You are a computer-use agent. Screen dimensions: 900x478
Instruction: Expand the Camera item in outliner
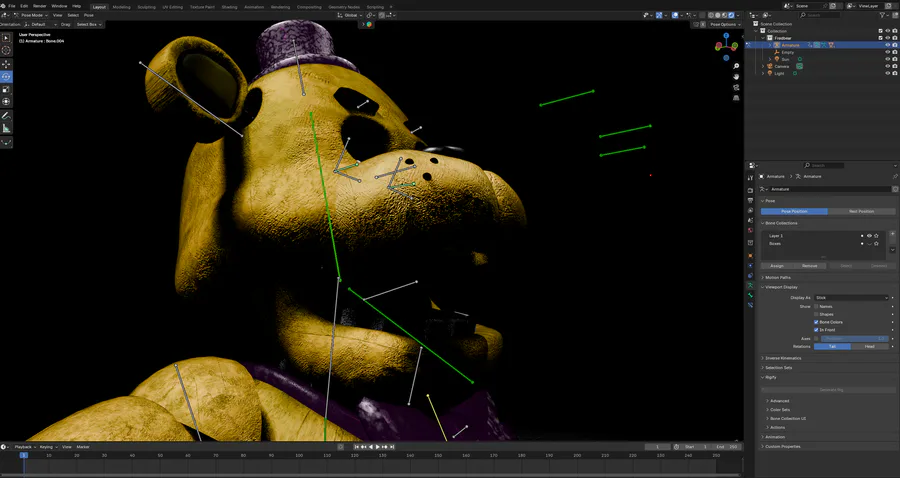point(763,66)
